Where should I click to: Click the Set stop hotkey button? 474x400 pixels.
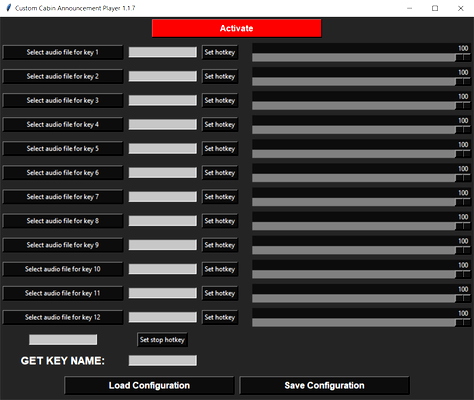[162, 340]
